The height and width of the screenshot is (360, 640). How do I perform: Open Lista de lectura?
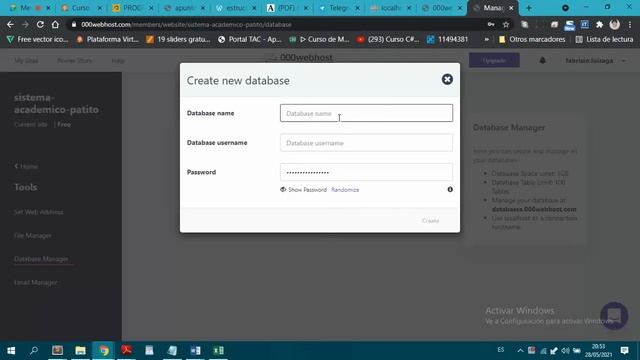pos(604,39)
